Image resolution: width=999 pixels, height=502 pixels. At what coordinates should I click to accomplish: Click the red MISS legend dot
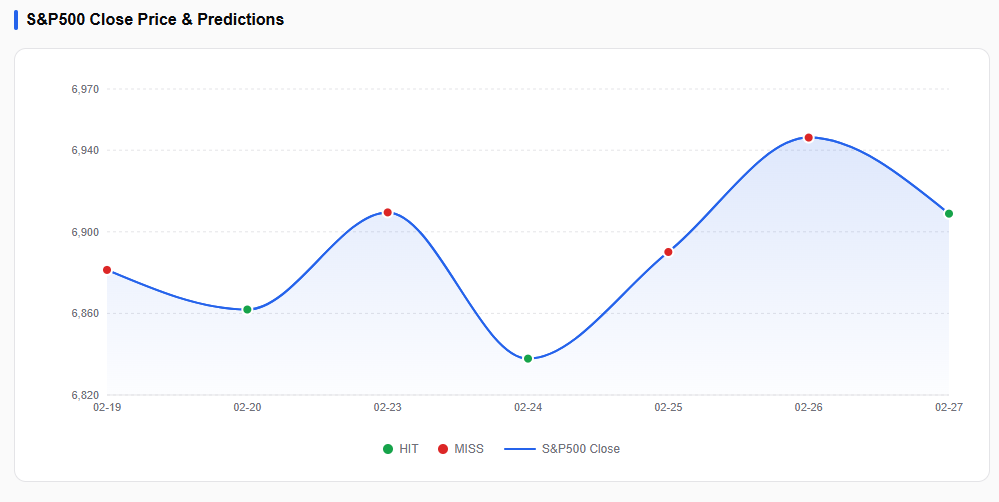tap(443, 449)
